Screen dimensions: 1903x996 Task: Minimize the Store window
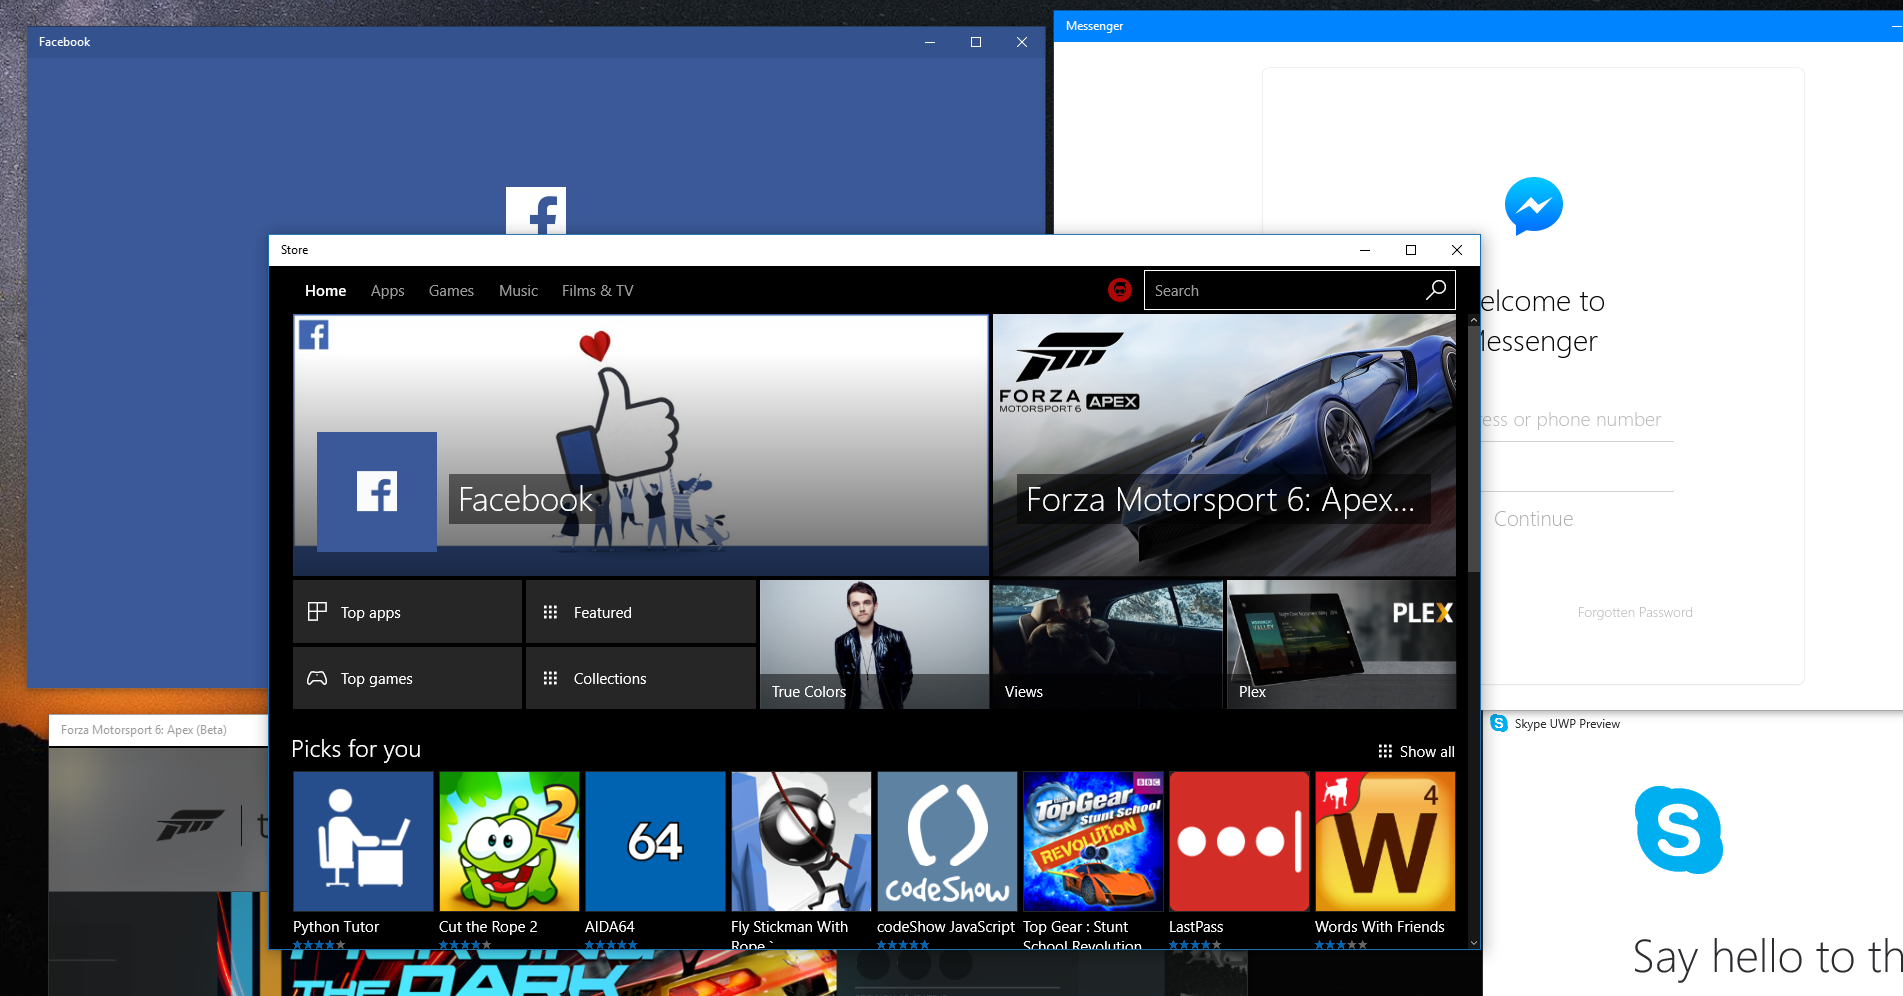[1365, 250]
